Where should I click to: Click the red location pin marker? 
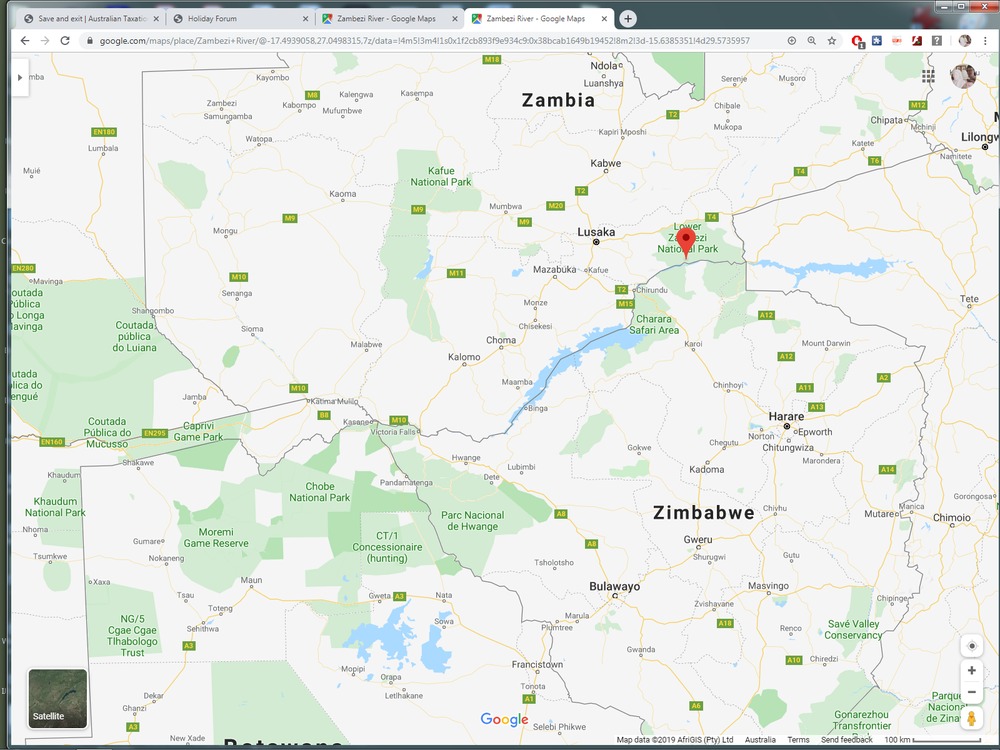tap(685, 241)
